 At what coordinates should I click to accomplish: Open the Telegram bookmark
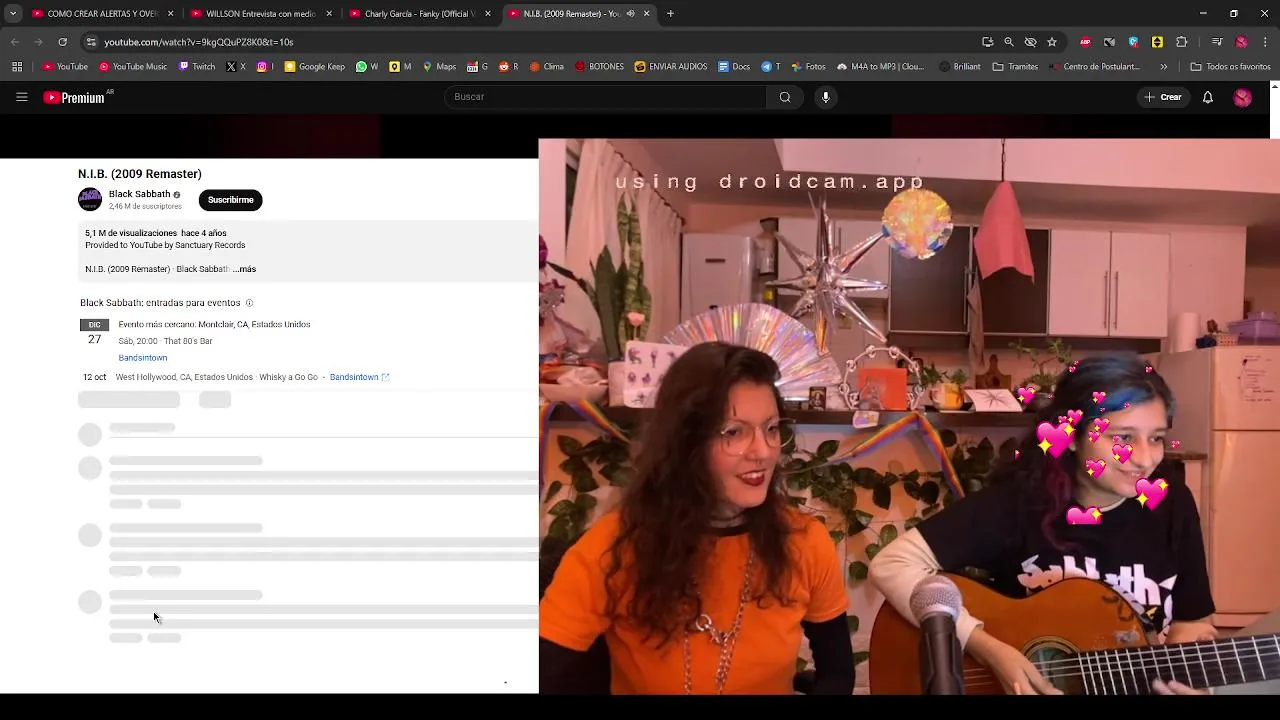pyautogui.click(x=771, y=67)
